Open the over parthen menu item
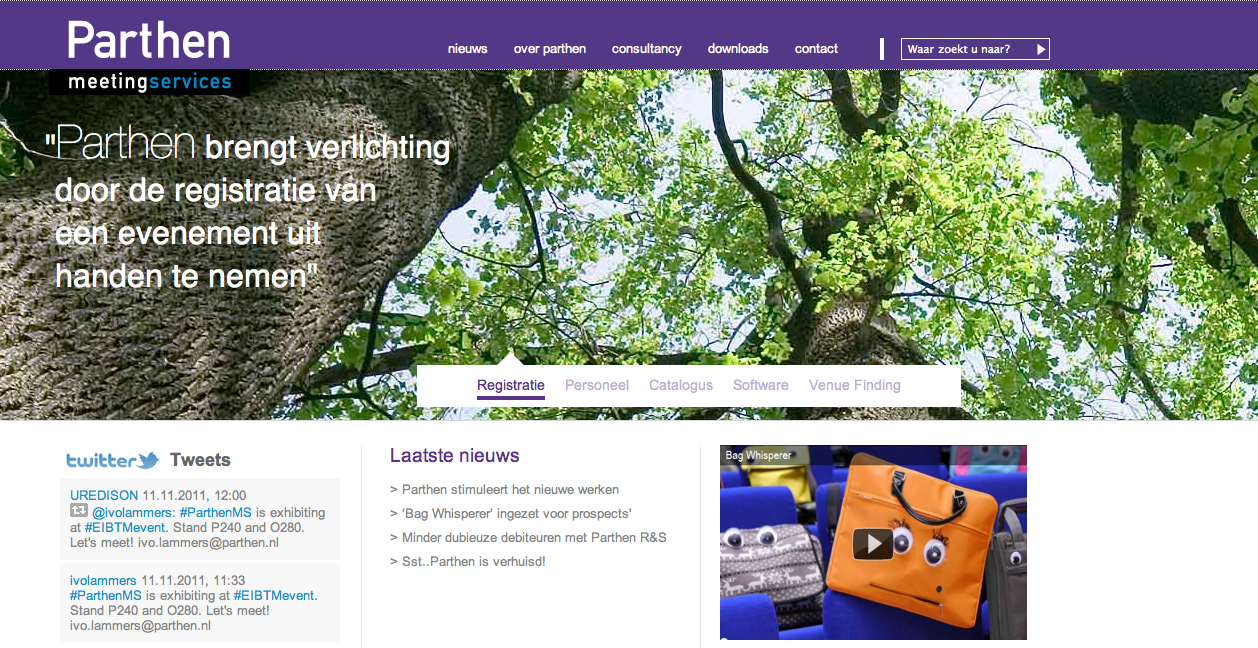This screenshot has width=1258, height=648. (x=550, y=48)
